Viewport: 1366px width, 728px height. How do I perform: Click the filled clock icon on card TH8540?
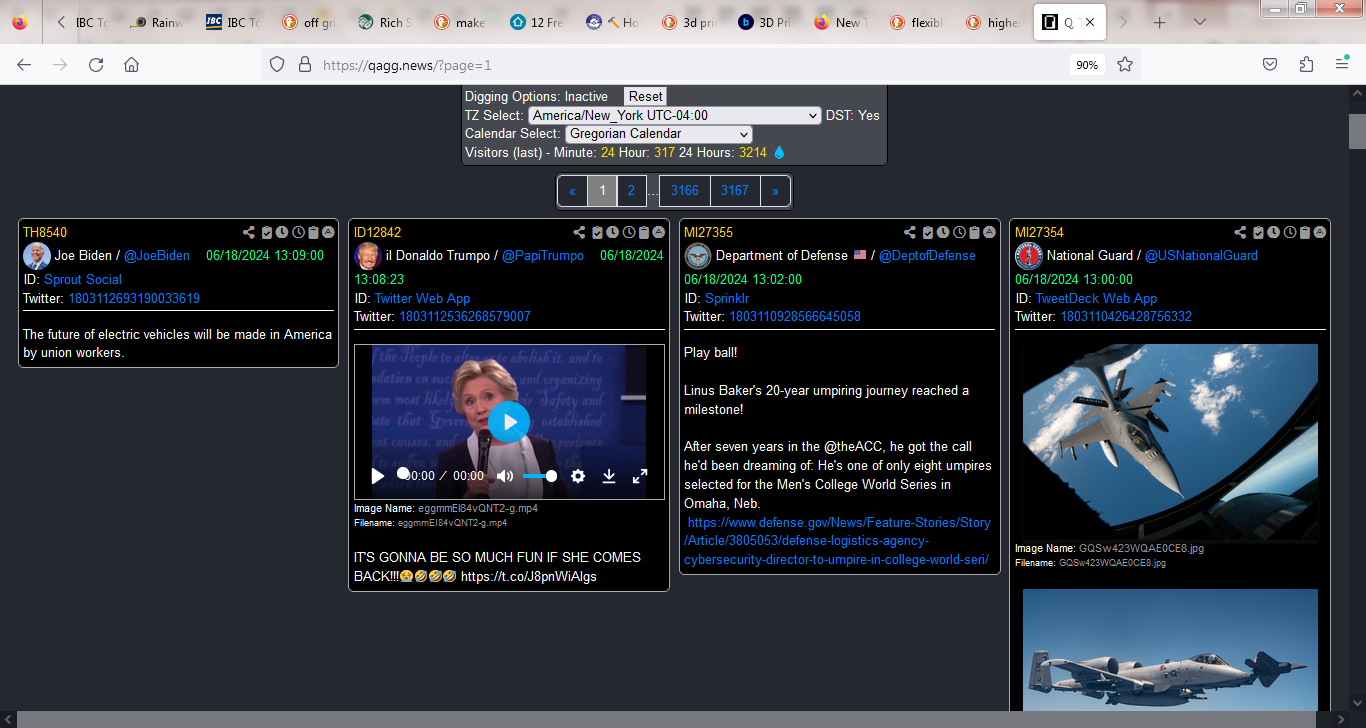[282, 233]
